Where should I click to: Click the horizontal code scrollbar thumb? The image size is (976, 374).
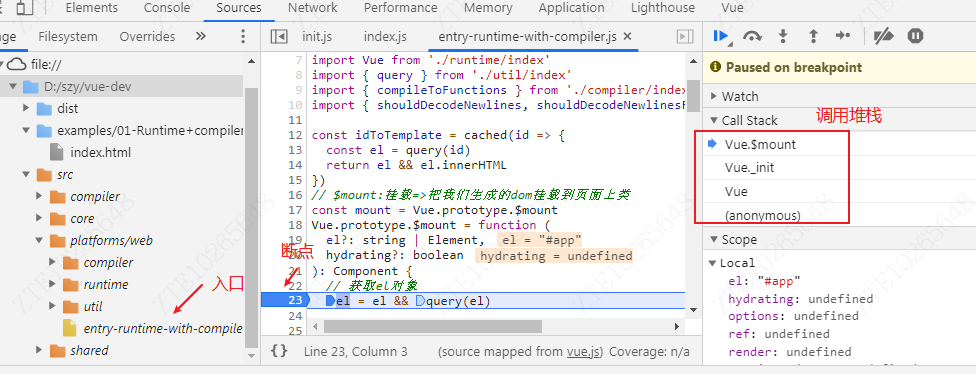point(433,326)
